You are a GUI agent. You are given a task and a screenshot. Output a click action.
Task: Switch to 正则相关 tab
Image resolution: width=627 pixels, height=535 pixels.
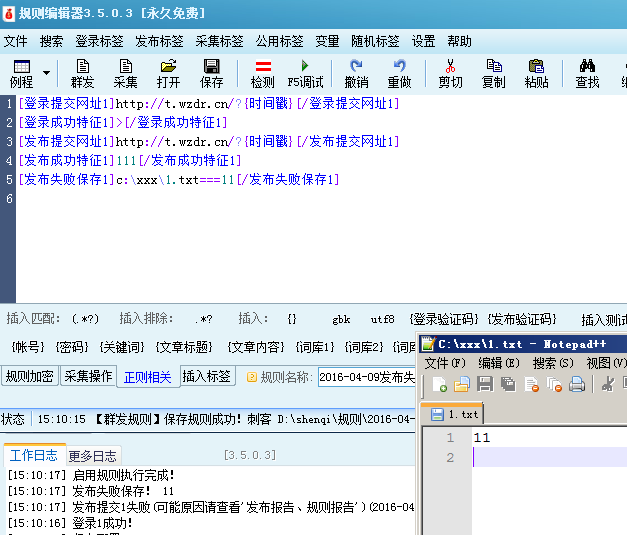148,377
